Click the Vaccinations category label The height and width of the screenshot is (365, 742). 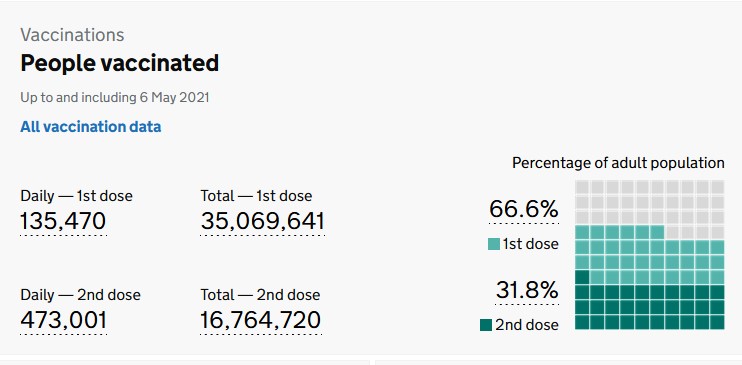(72, 35)
